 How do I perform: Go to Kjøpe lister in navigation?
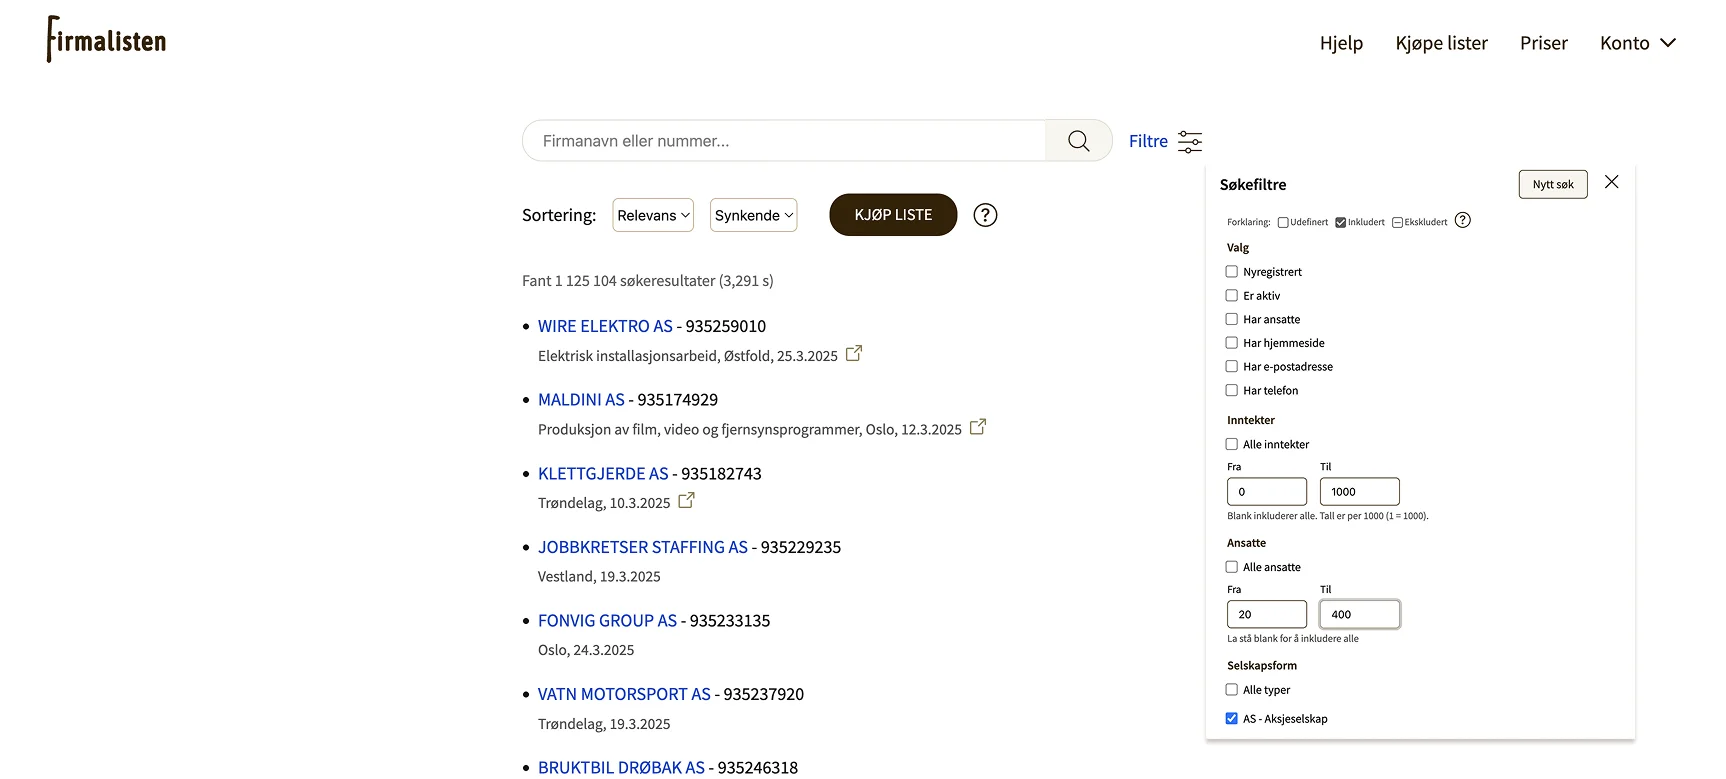[x=1441, y=43]
